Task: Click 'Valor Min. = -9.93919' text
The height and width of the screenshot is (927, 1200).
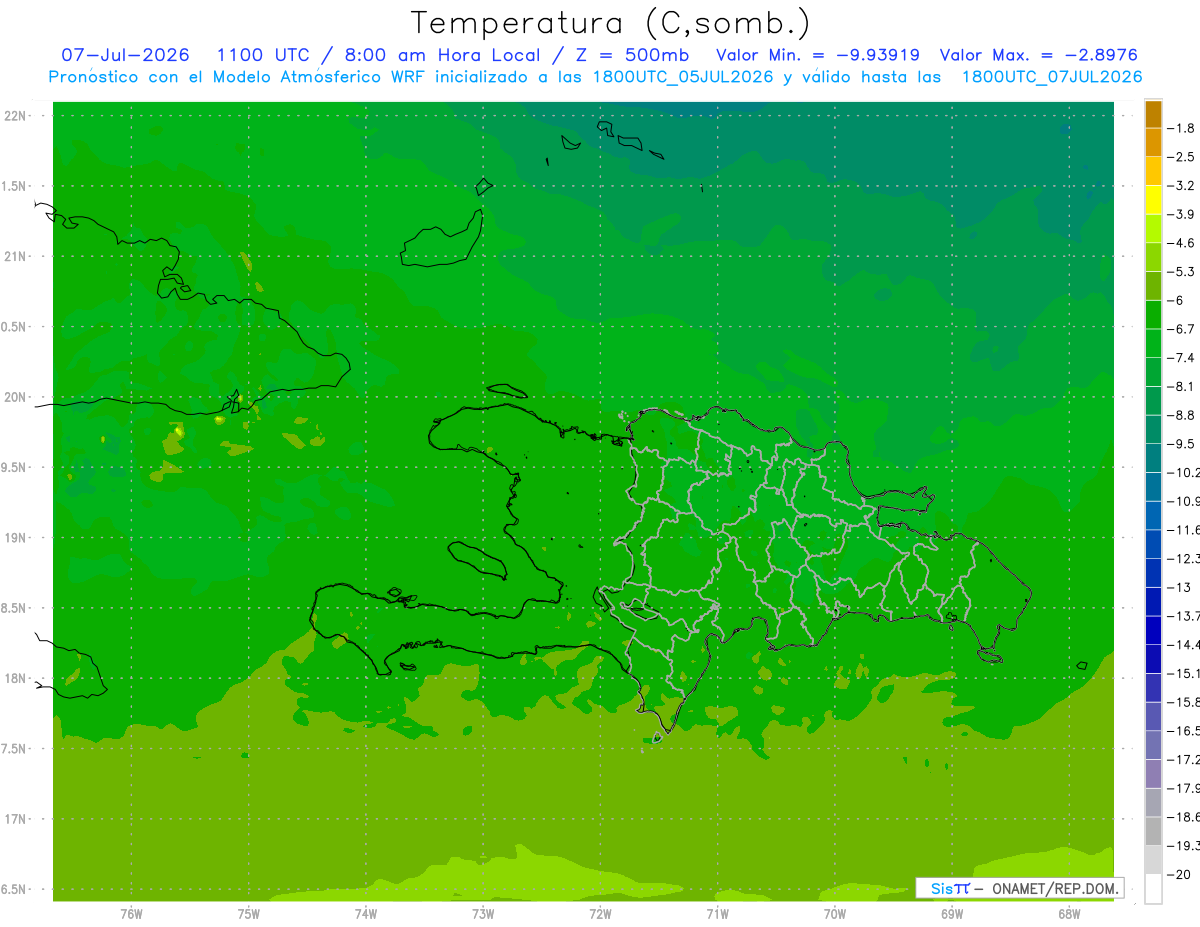Action: pos(818,55)
